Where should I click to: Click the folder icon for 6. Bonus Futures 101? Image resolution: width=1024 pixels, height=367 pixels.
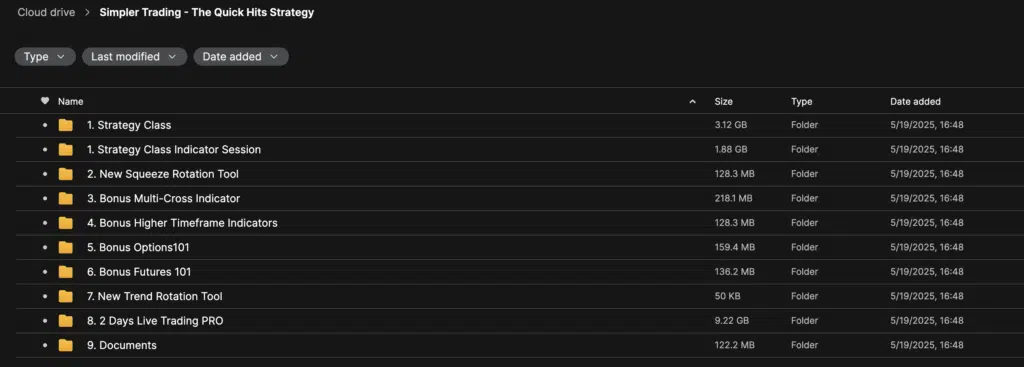point(65,272)
